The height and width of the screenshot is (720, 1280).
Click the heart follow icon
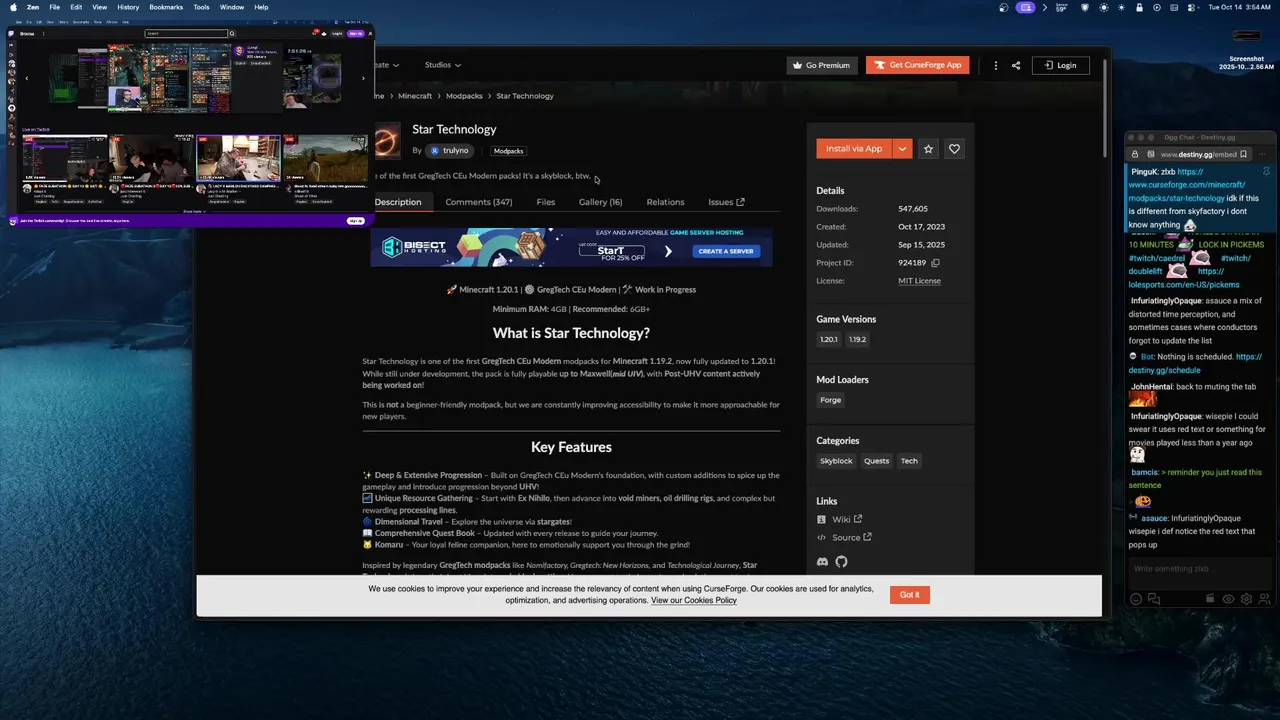coord(954,149)
